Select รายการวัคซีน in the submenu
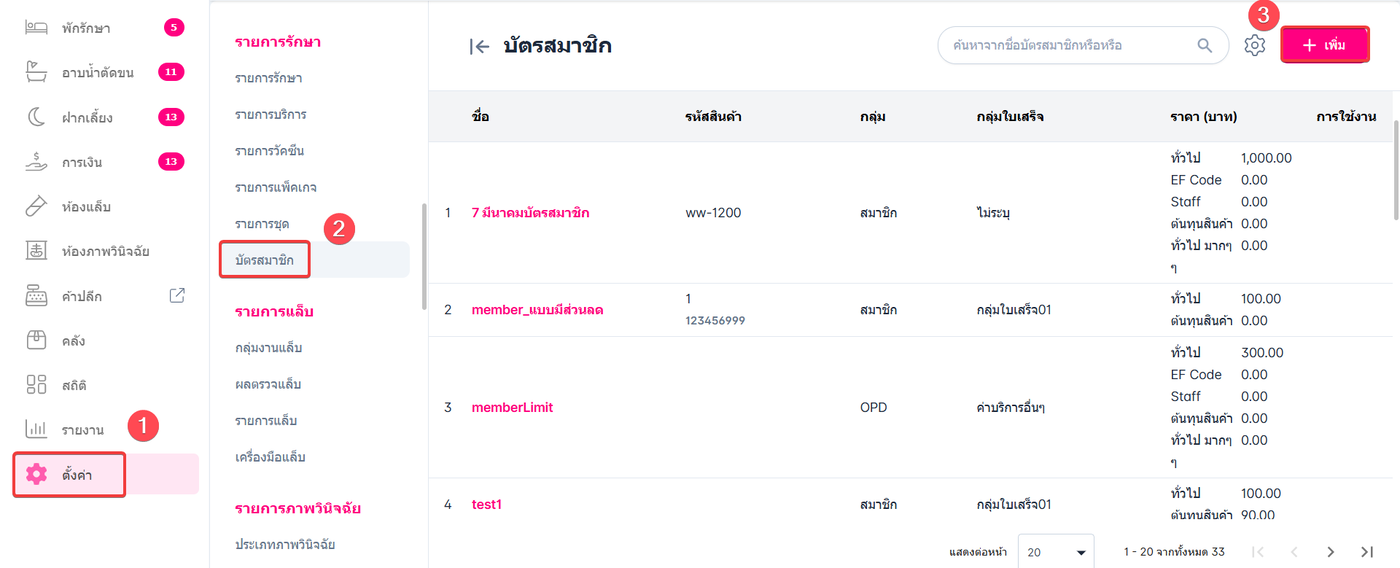Viewport: 1400px width, 568px height. click(269, 151)
